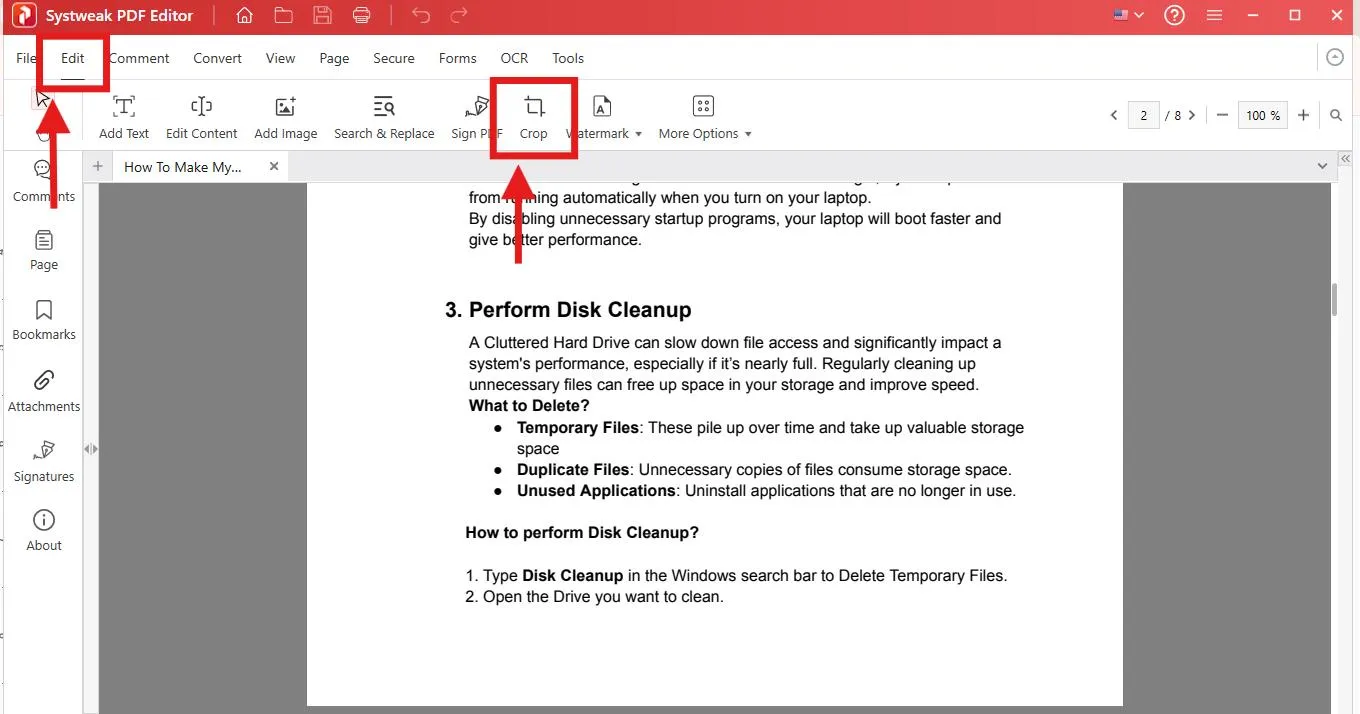Click the page number input field
Screen dimensions: 1360x714
coord(1144,116)
